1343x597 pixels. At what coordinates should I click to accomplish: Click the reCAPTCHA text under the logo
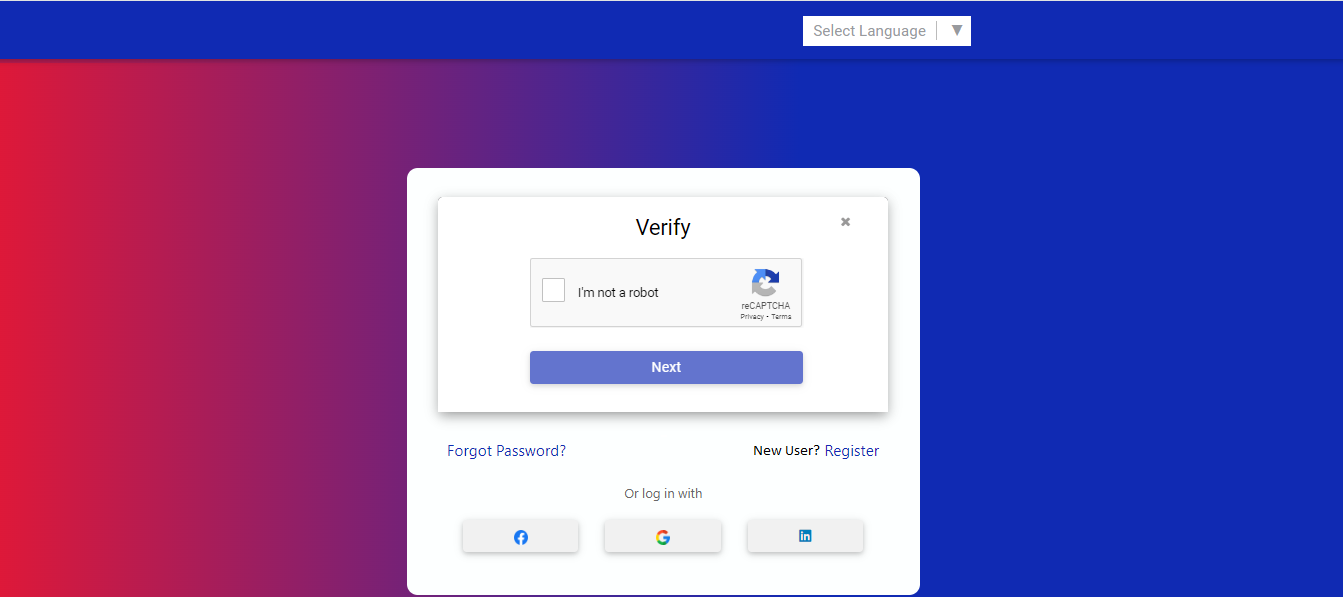pos(765,306)
